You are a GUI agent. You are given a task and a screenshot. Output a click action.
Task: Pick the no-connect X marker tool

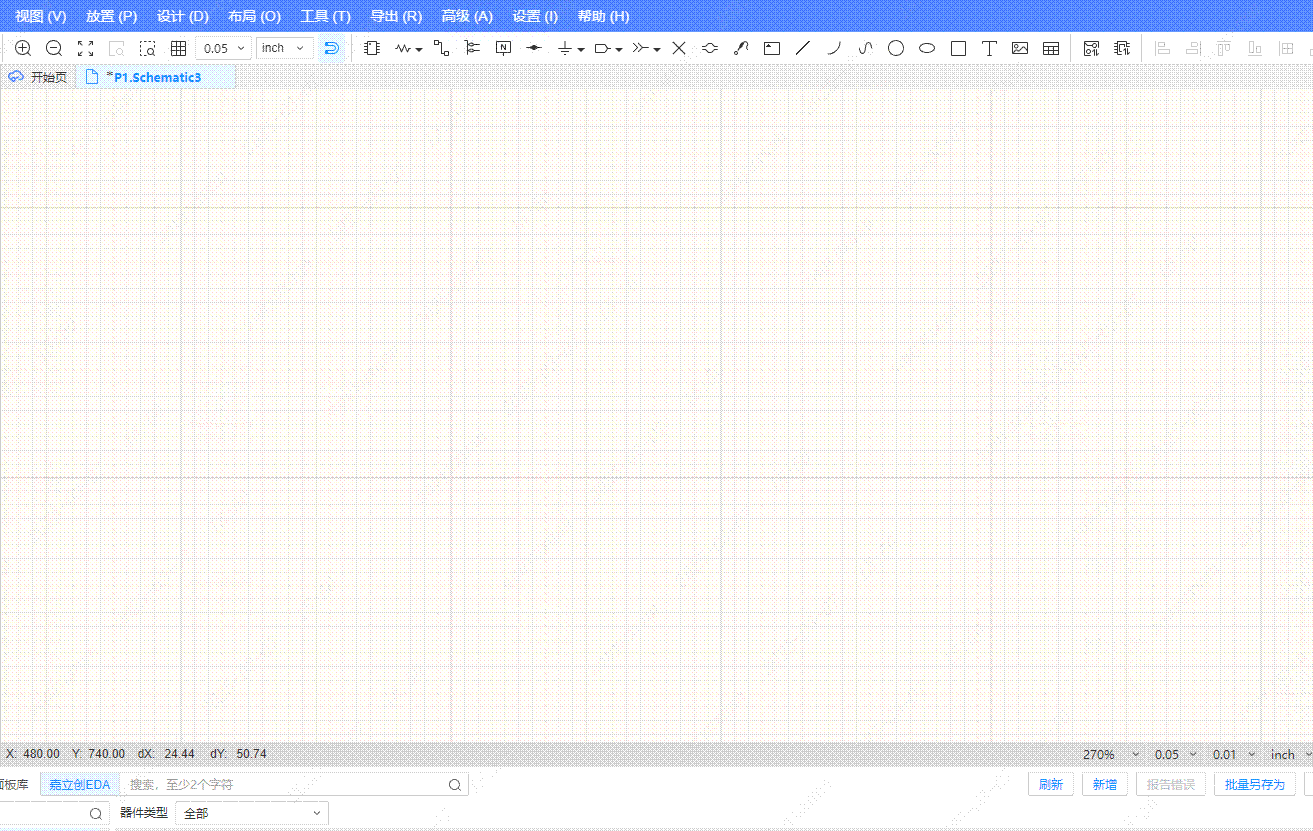[x=679, y=48]
